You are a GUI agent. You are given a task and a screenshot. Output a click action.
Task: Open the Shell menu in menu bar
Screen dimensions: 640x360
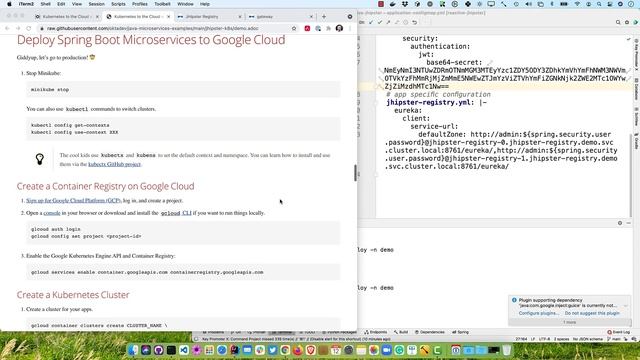point(46,4)
